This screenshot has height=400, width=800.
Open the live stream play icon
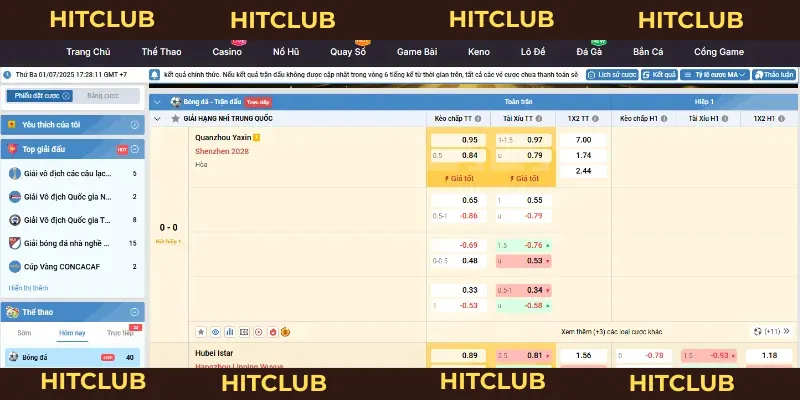click(x=259, y=332)
